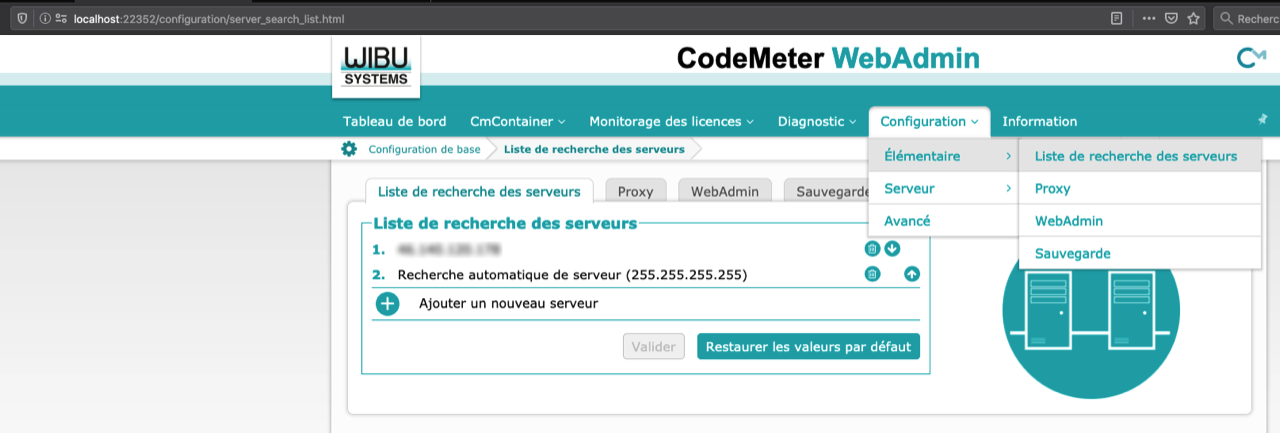The width and height of the screenshot is (1280, 433).
Task: Click the gear icon in breadcrumb bar
Action: [x=348, y=149]
